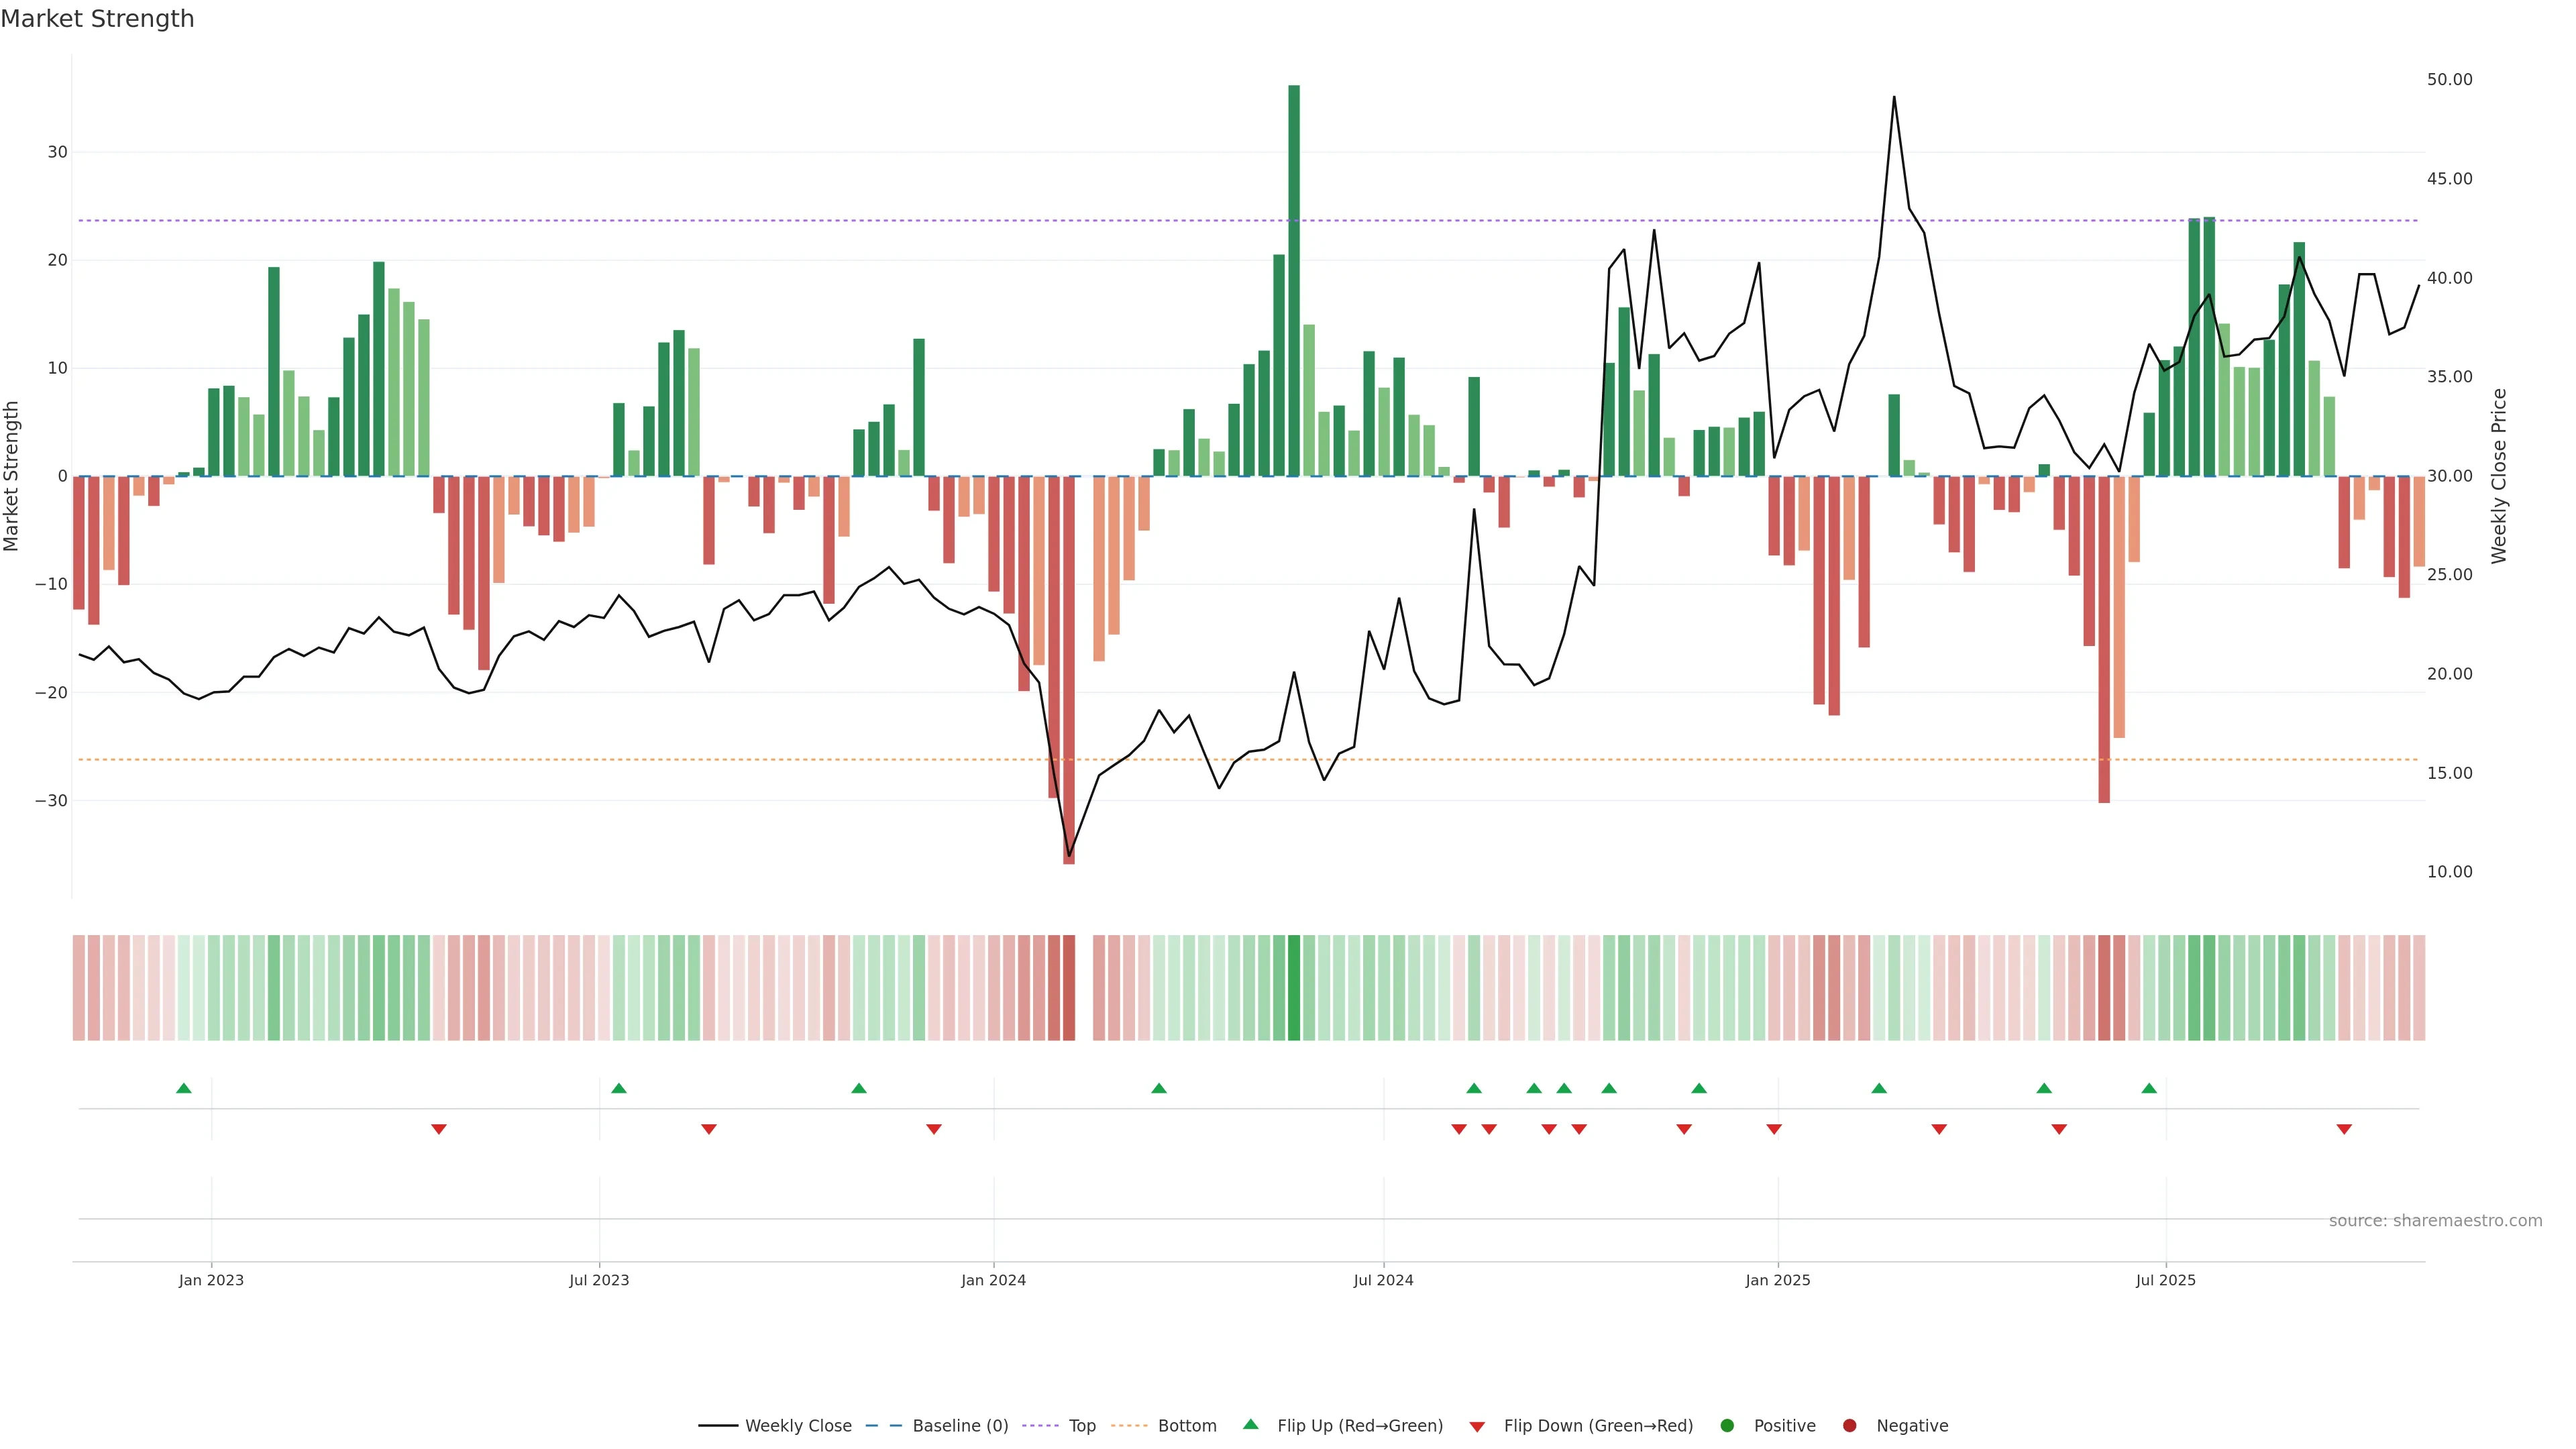Image resolution: width=2576 pixels, height=1449 pixels.
Task: Click Flip Down red triangle legend icon
Action: (x=1477, y=1426)
